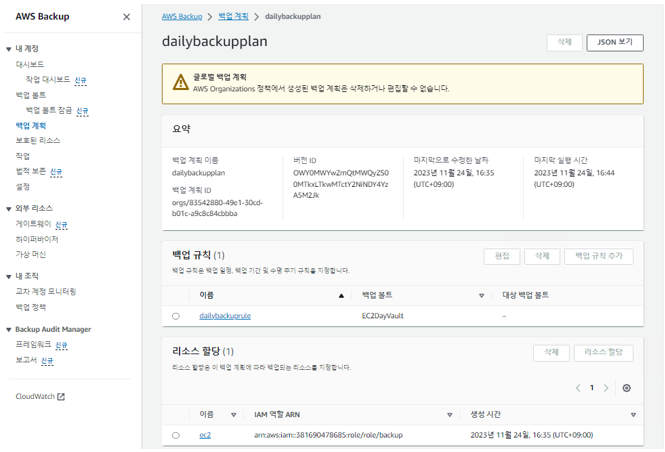665x452 pixels.
Task: Open 법적 보존 in the sidebar
Action: pos(31,171)
